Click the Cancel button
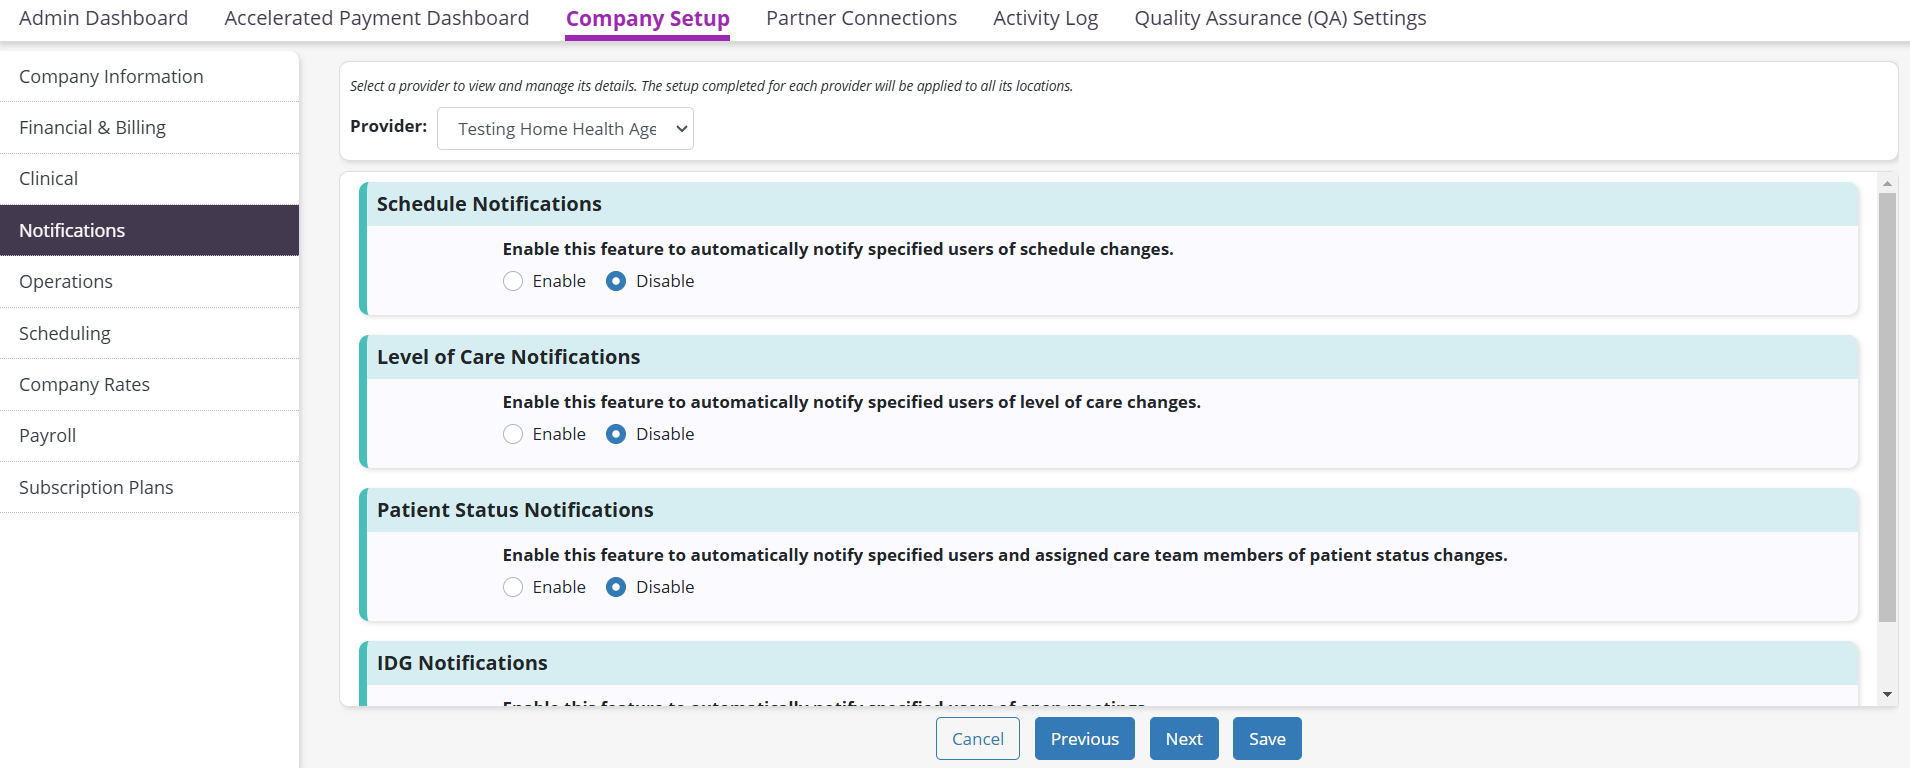The image size is (1910, 768). [x=977, y=739]
